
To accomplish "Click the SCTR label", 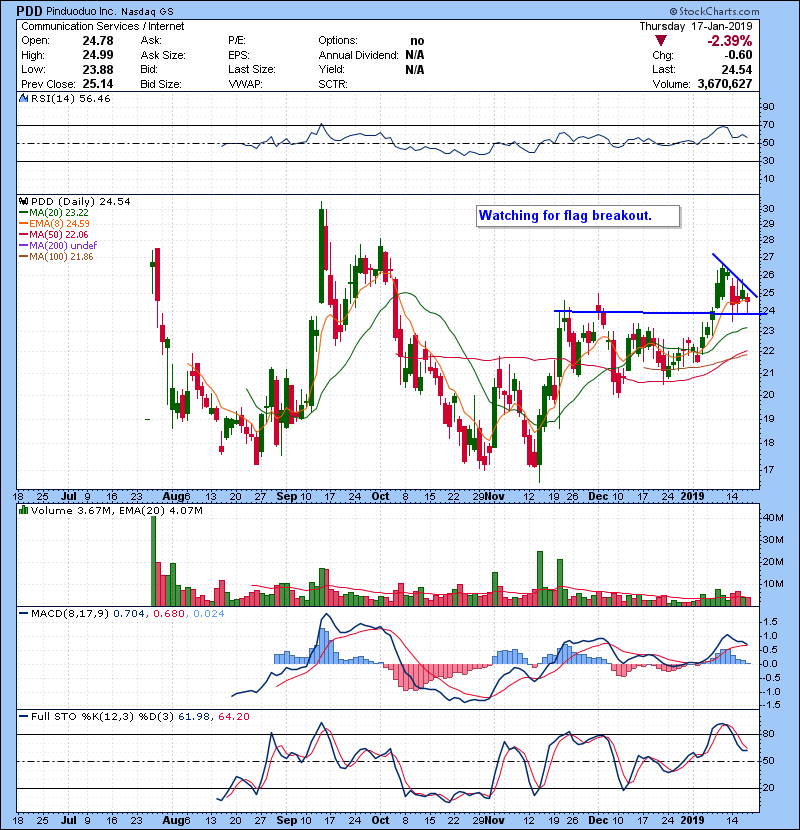I will (x=333, y=84).
